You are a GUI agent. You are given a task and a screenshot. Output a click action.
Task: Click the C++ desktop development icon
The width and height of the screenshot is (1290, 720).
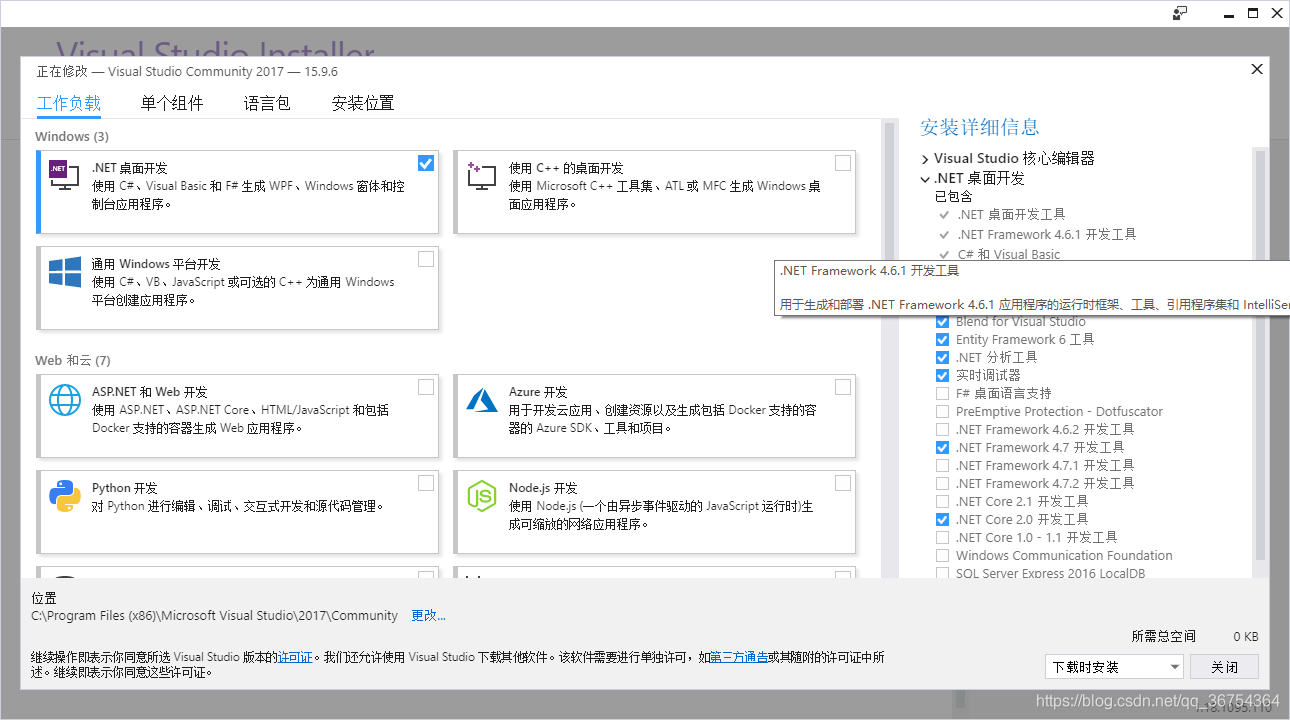point(481,176)
